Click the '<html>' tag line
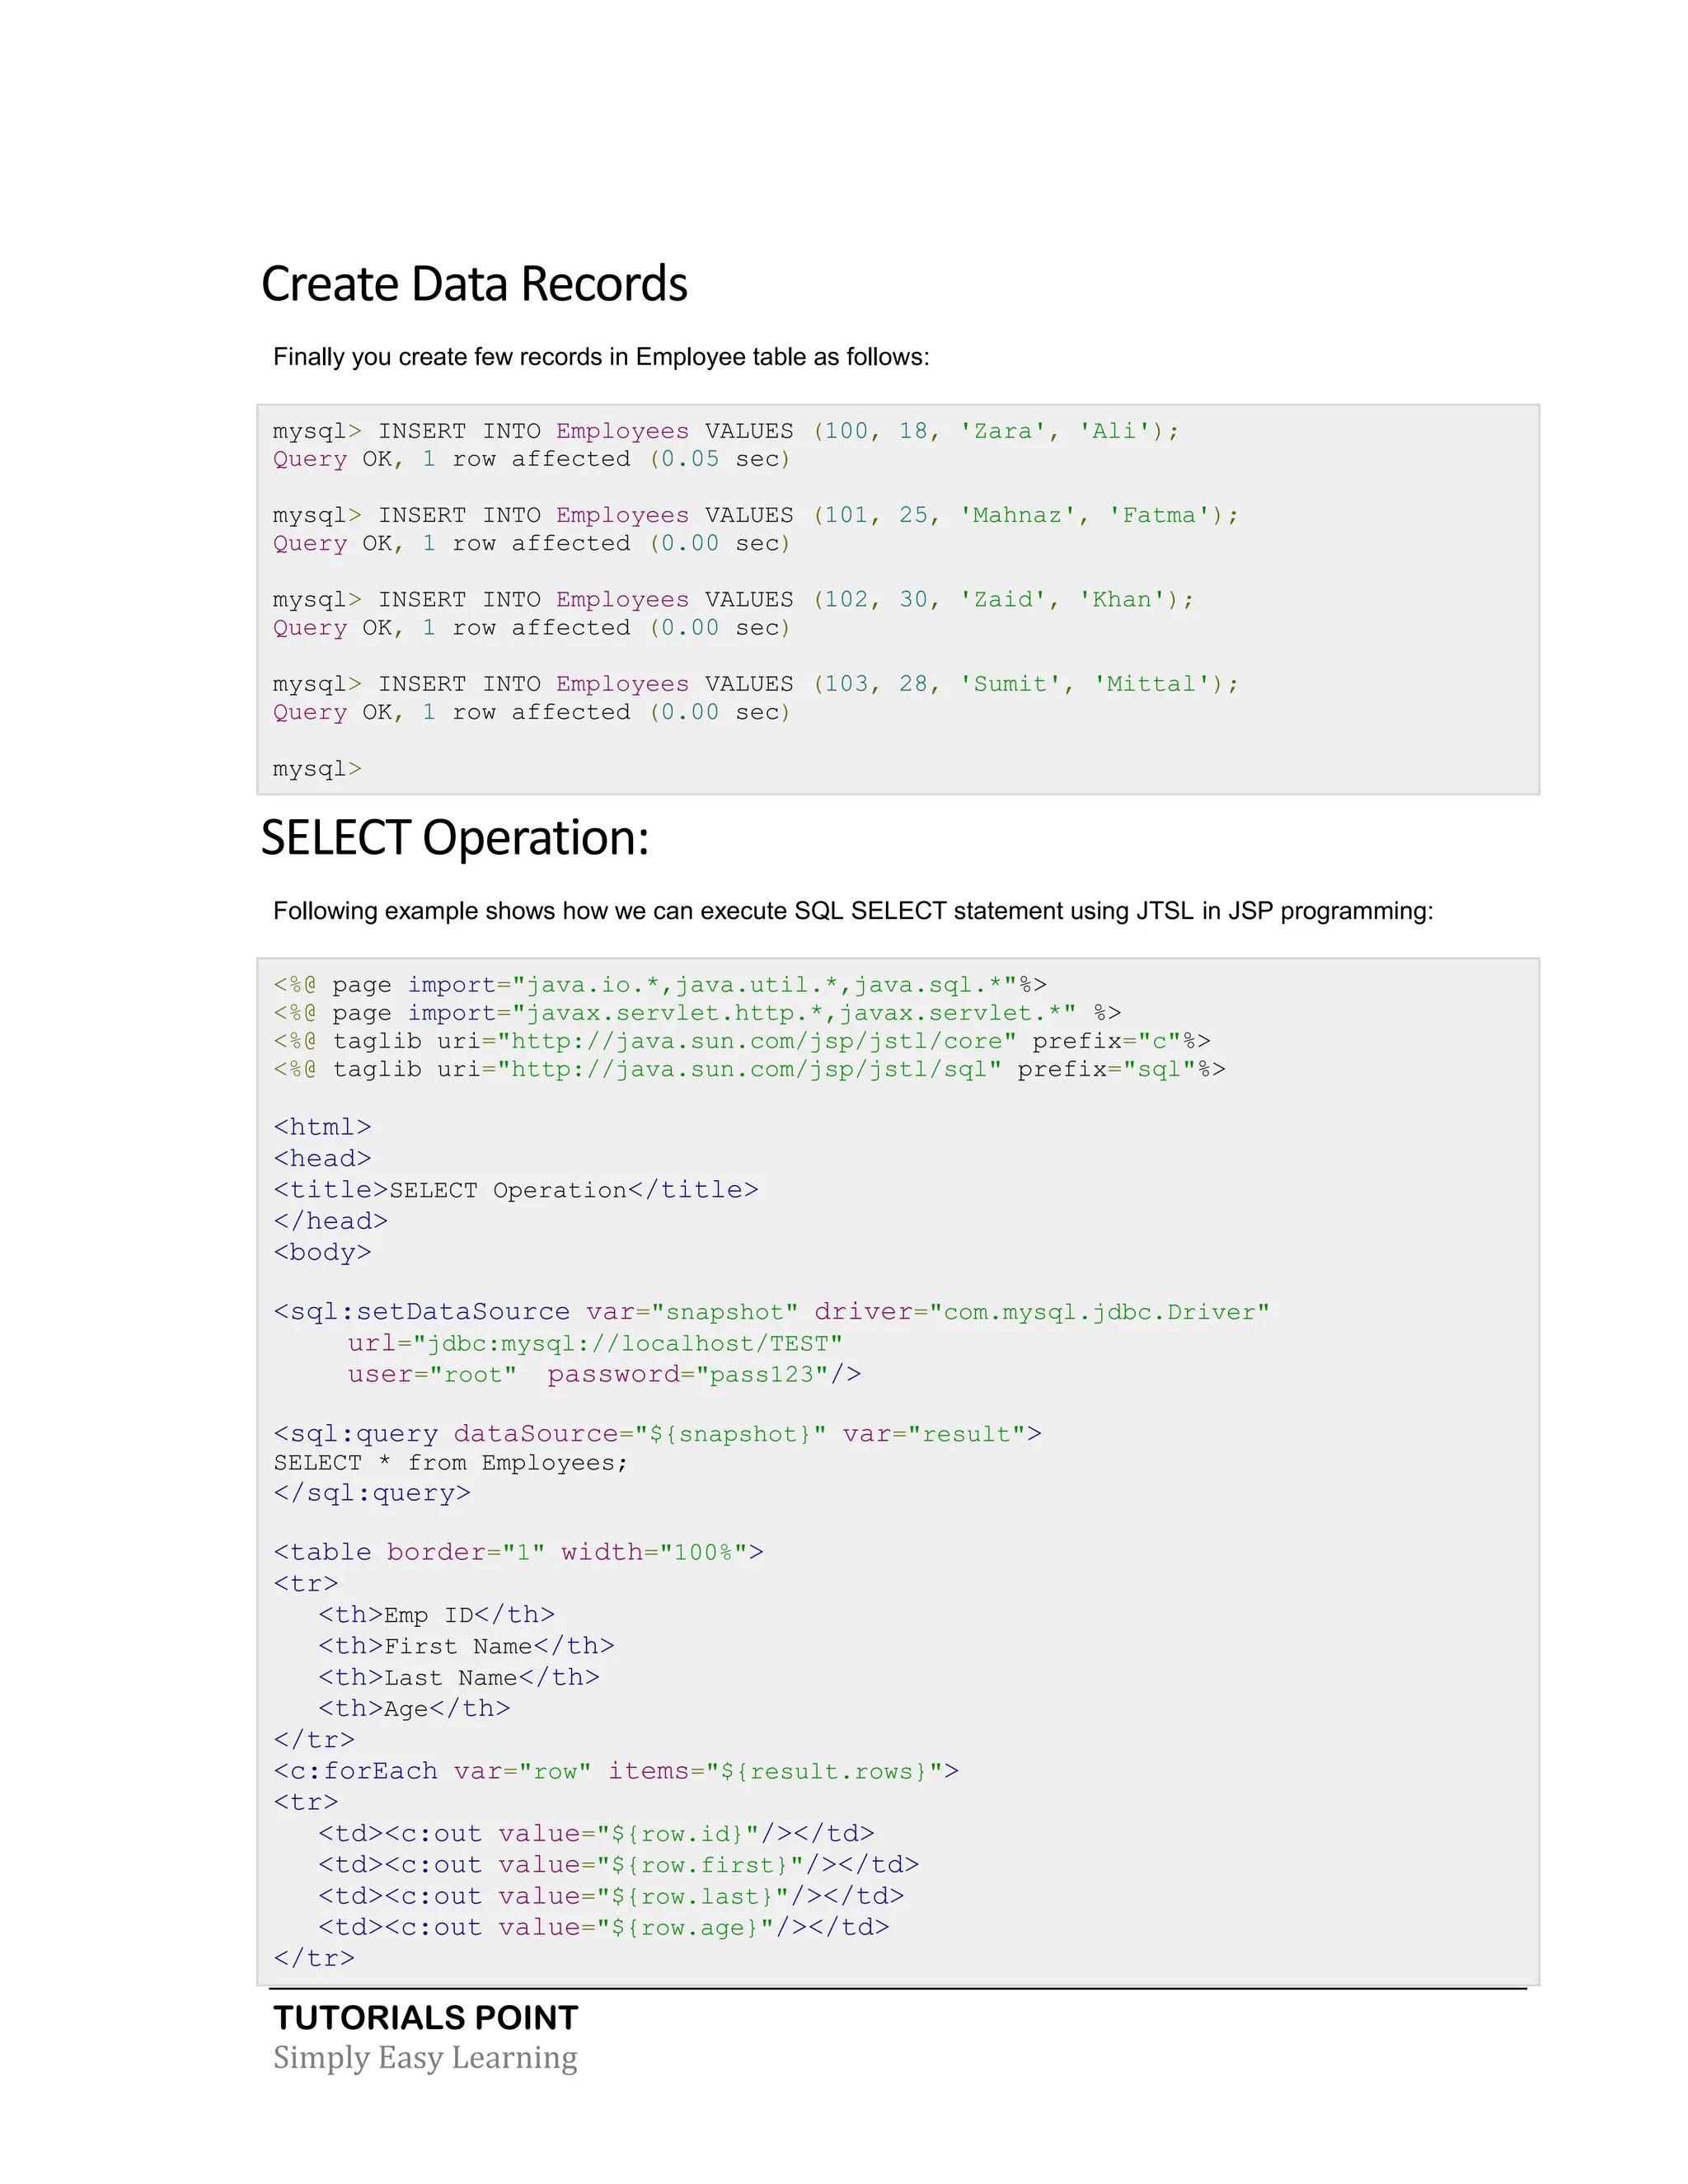 tap(322, 1127)
